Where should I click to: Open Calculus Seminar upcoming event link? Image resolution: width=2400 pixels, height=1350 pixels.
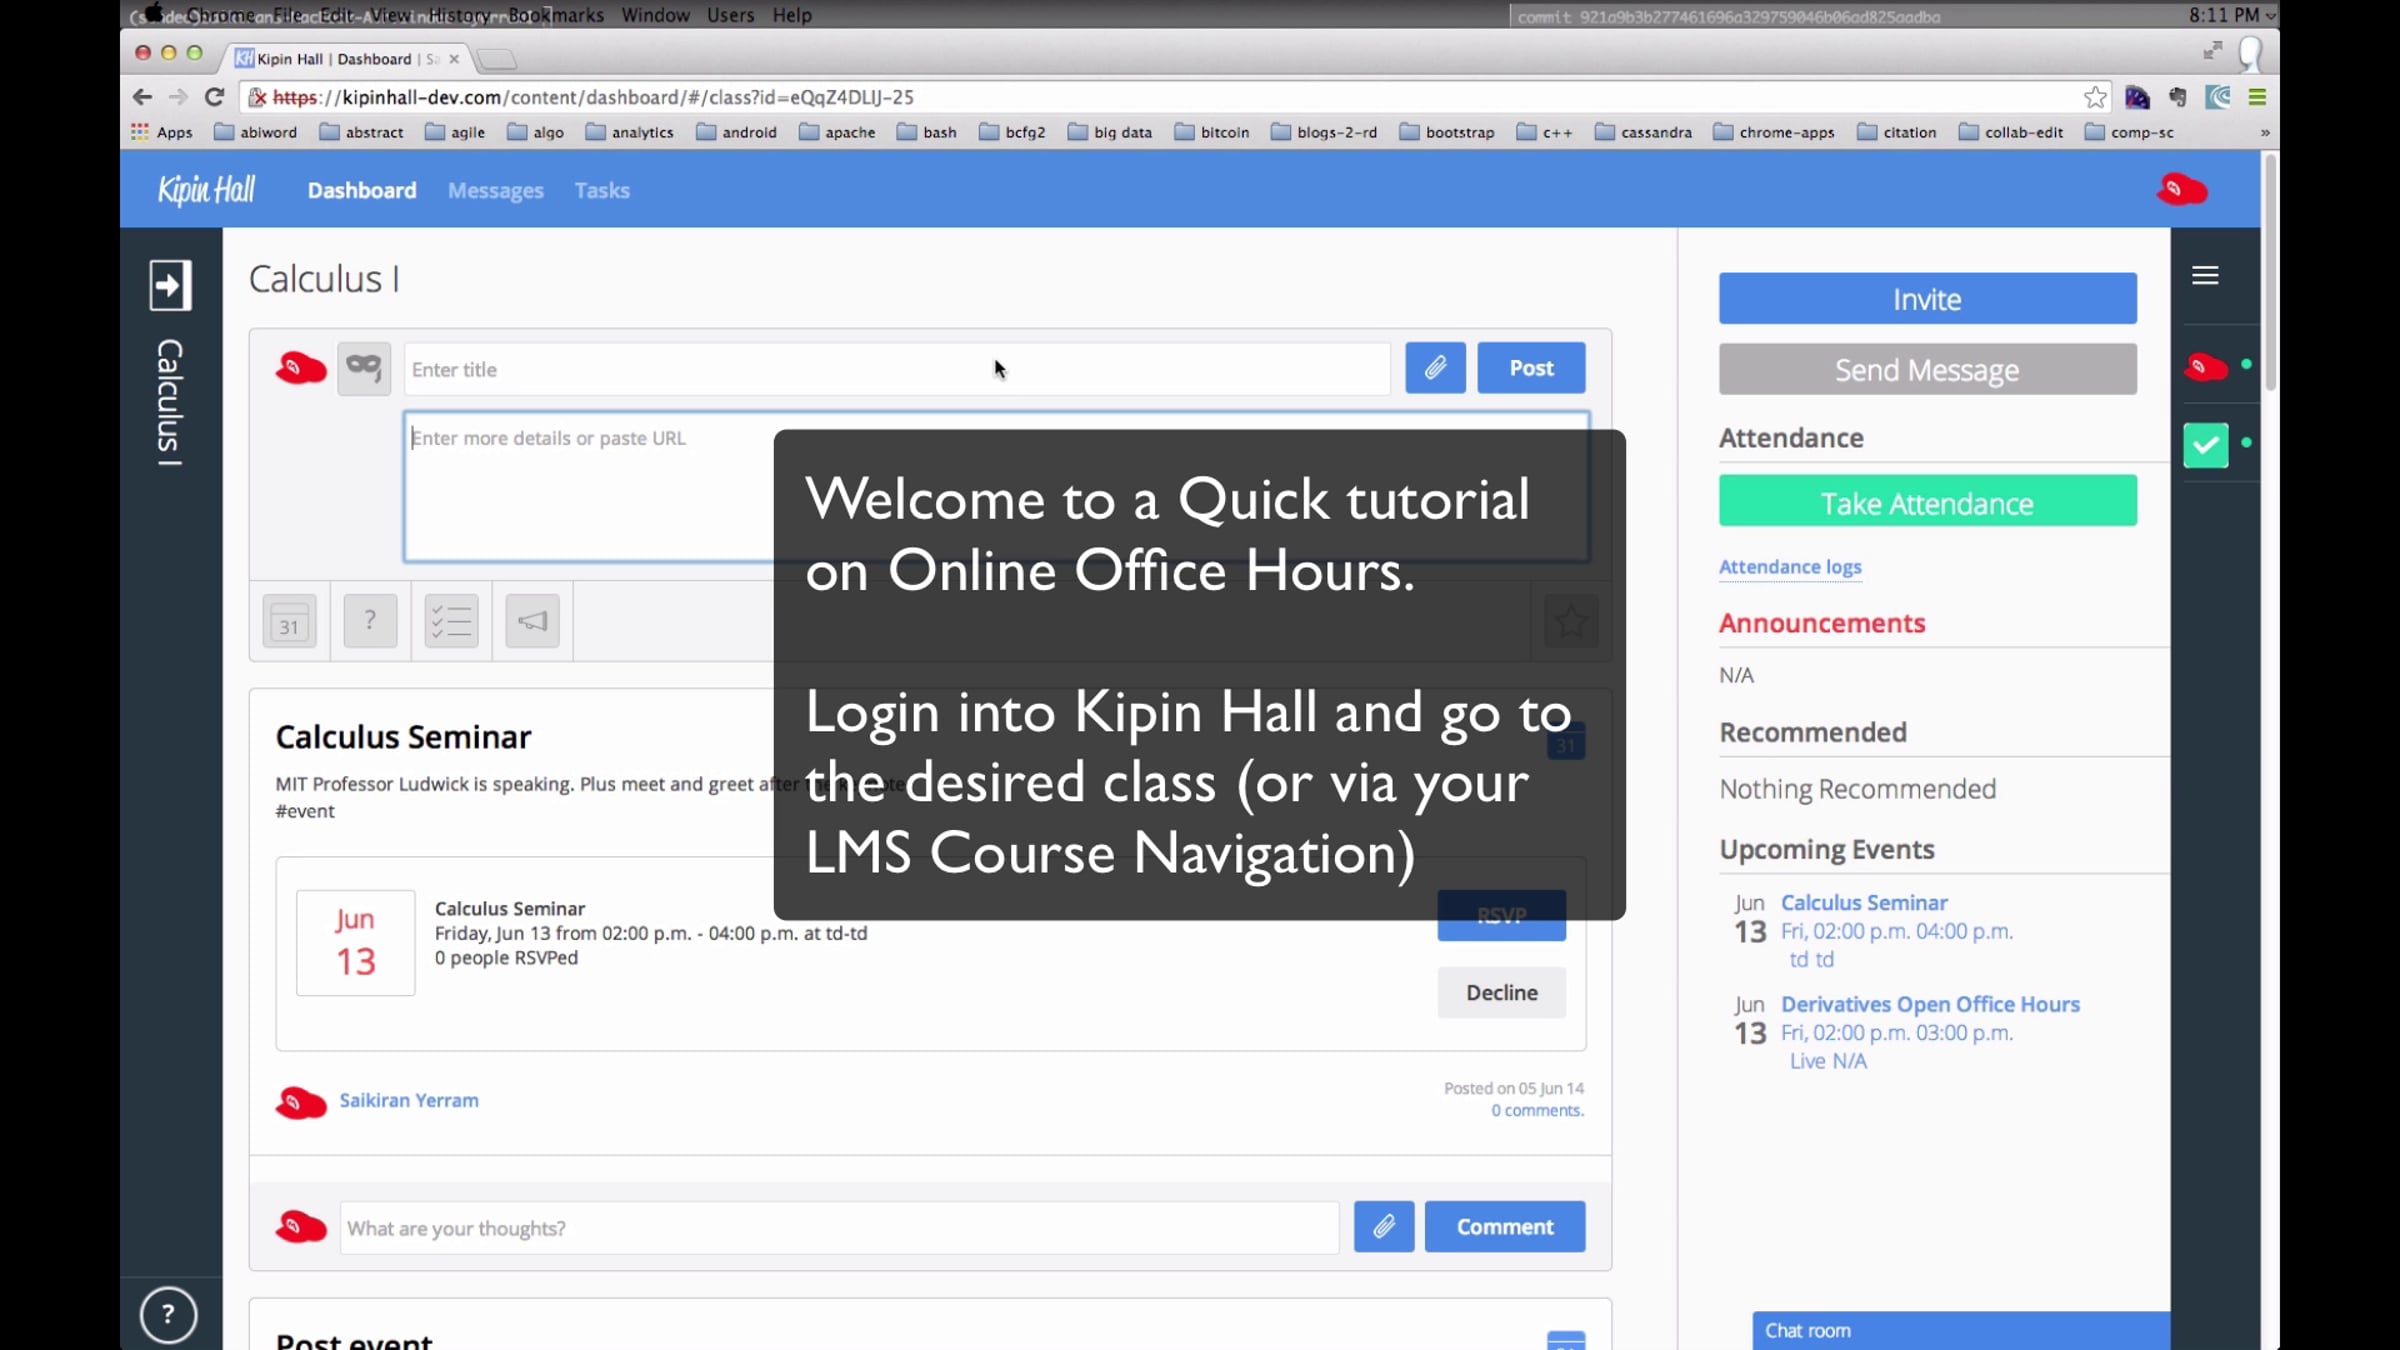coord(1864,902)
